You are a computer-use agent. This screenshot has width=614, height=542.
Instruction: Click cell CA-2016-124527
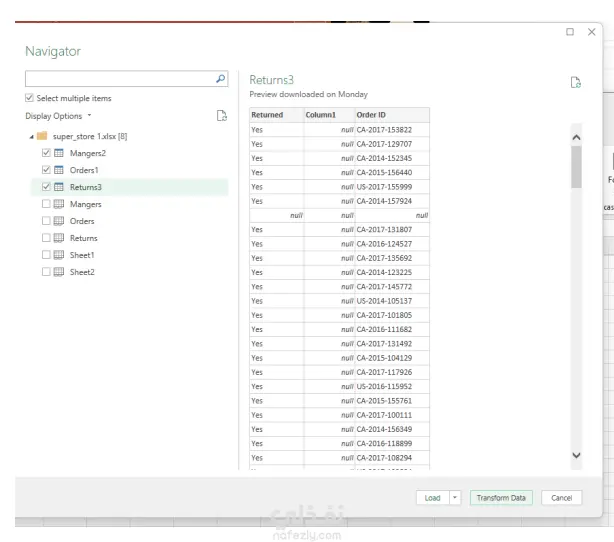pos(392,244)
